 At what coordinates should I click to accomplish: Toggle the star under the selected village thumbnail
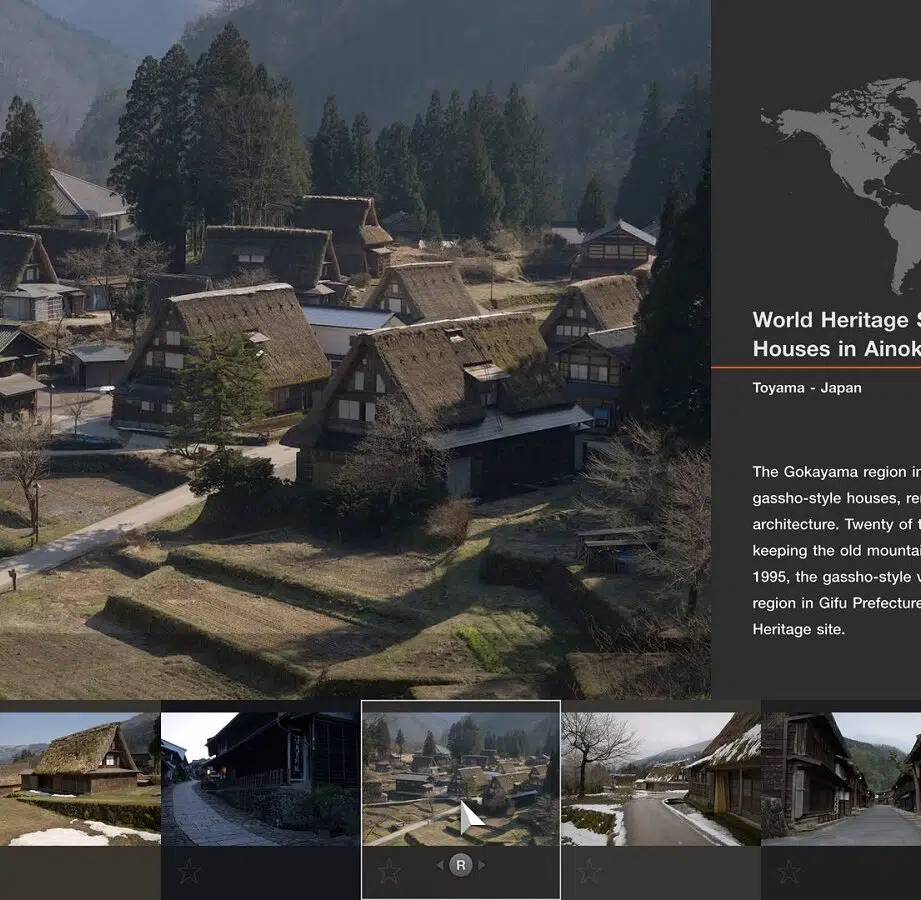pyautogui.click(x=389, y=871)
